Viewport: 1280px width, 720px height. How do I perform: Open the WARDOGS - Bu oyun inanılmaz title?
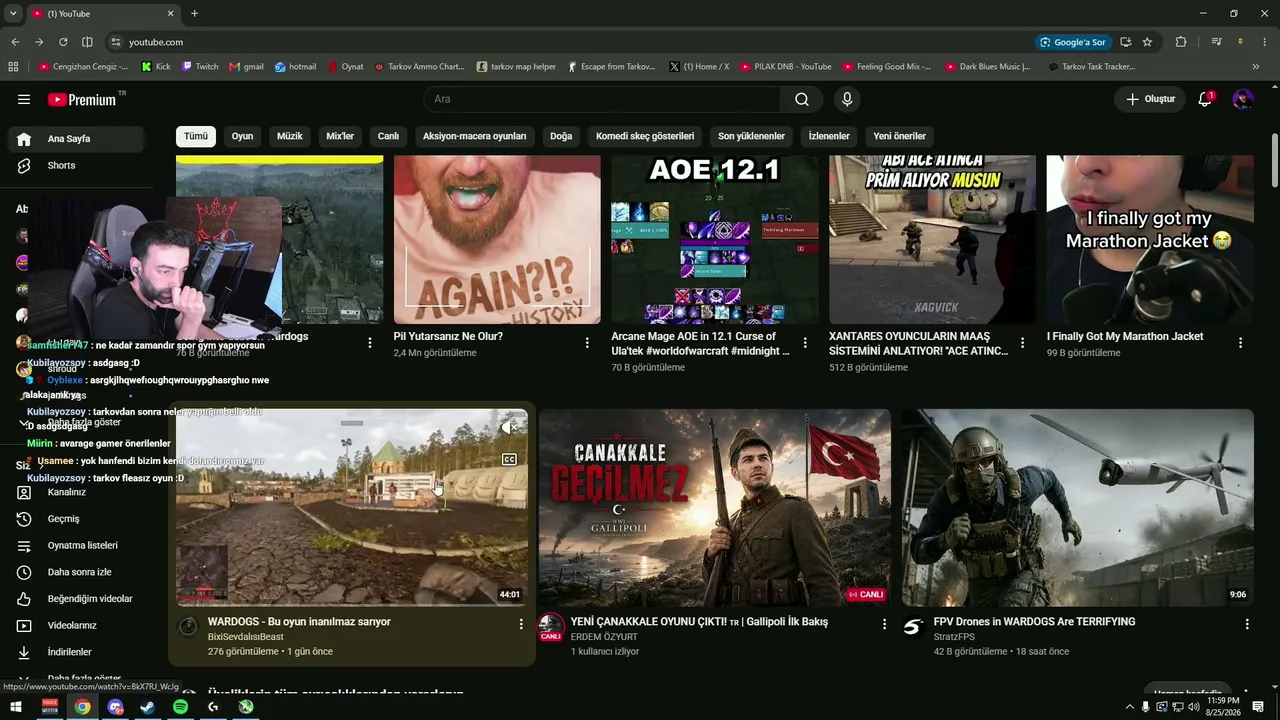(x=299, y=622)
